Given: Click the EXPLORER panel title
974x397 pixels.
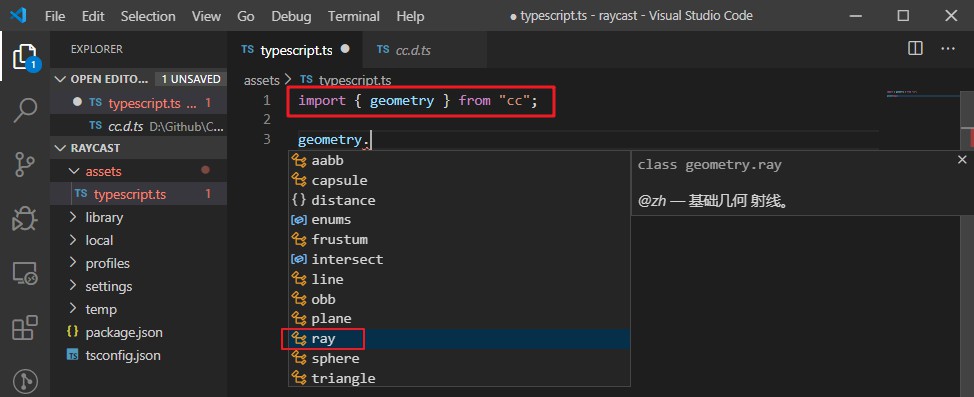Looking at the screenshot, I should (97, 49).
